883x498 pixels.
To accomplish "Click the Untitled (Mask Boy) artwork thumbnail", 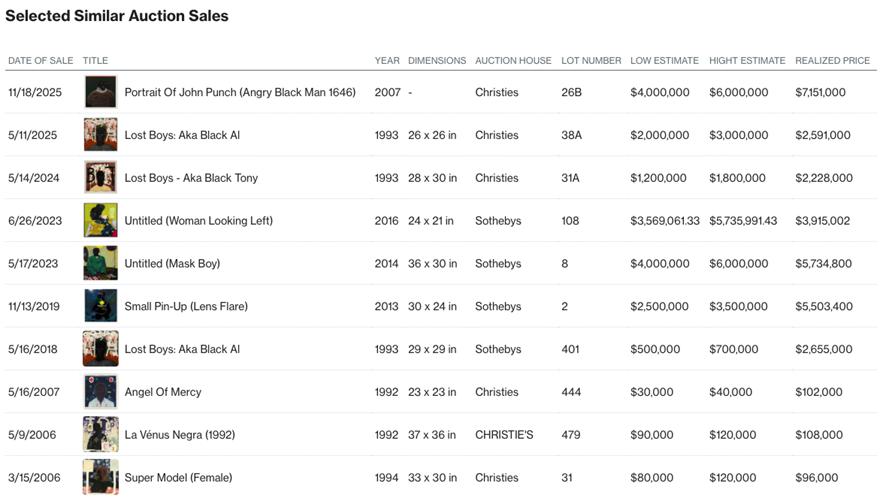I will click(100, 264).
